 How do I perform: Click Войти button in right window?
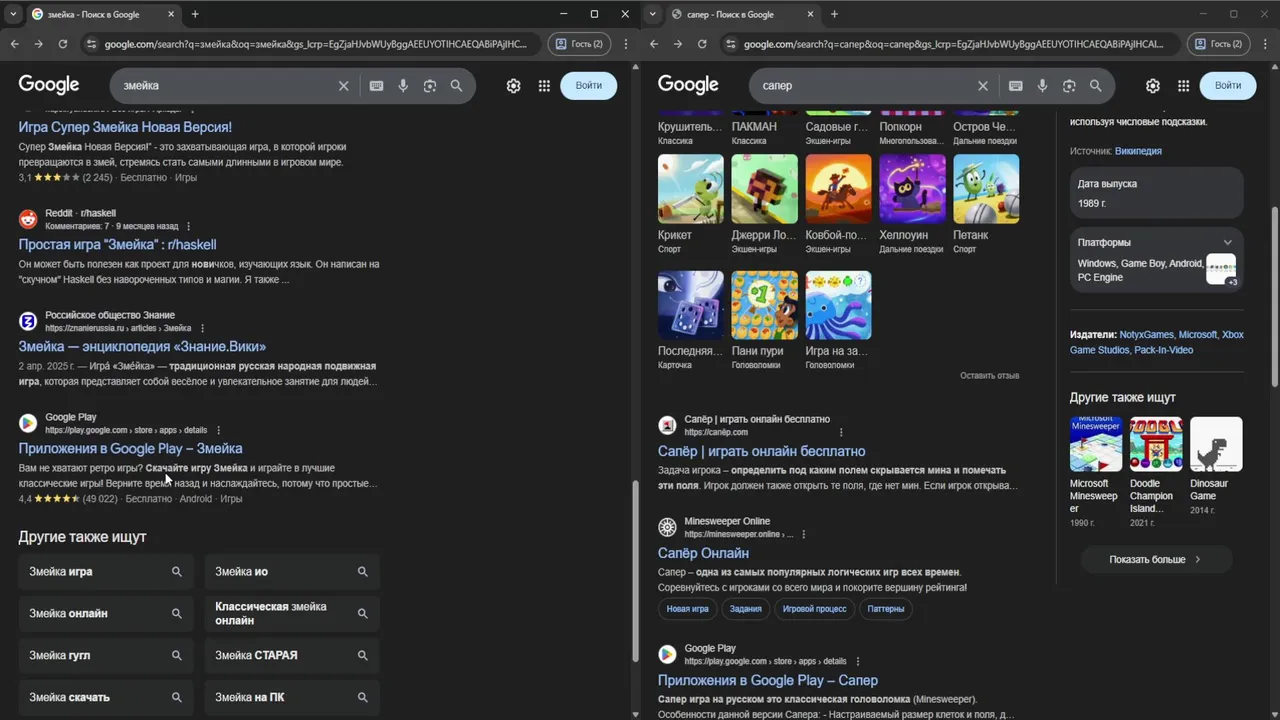pos(1228,86)
